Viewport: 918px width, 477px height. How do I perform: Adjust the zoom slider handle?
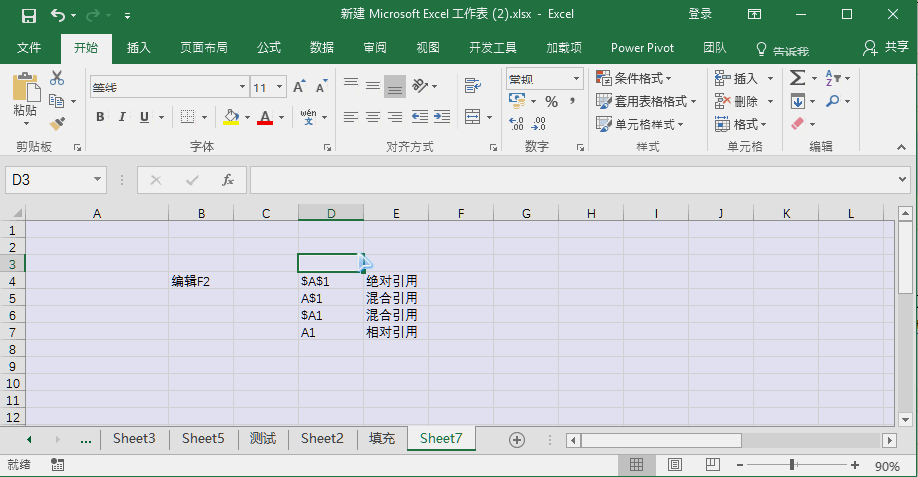792,465
